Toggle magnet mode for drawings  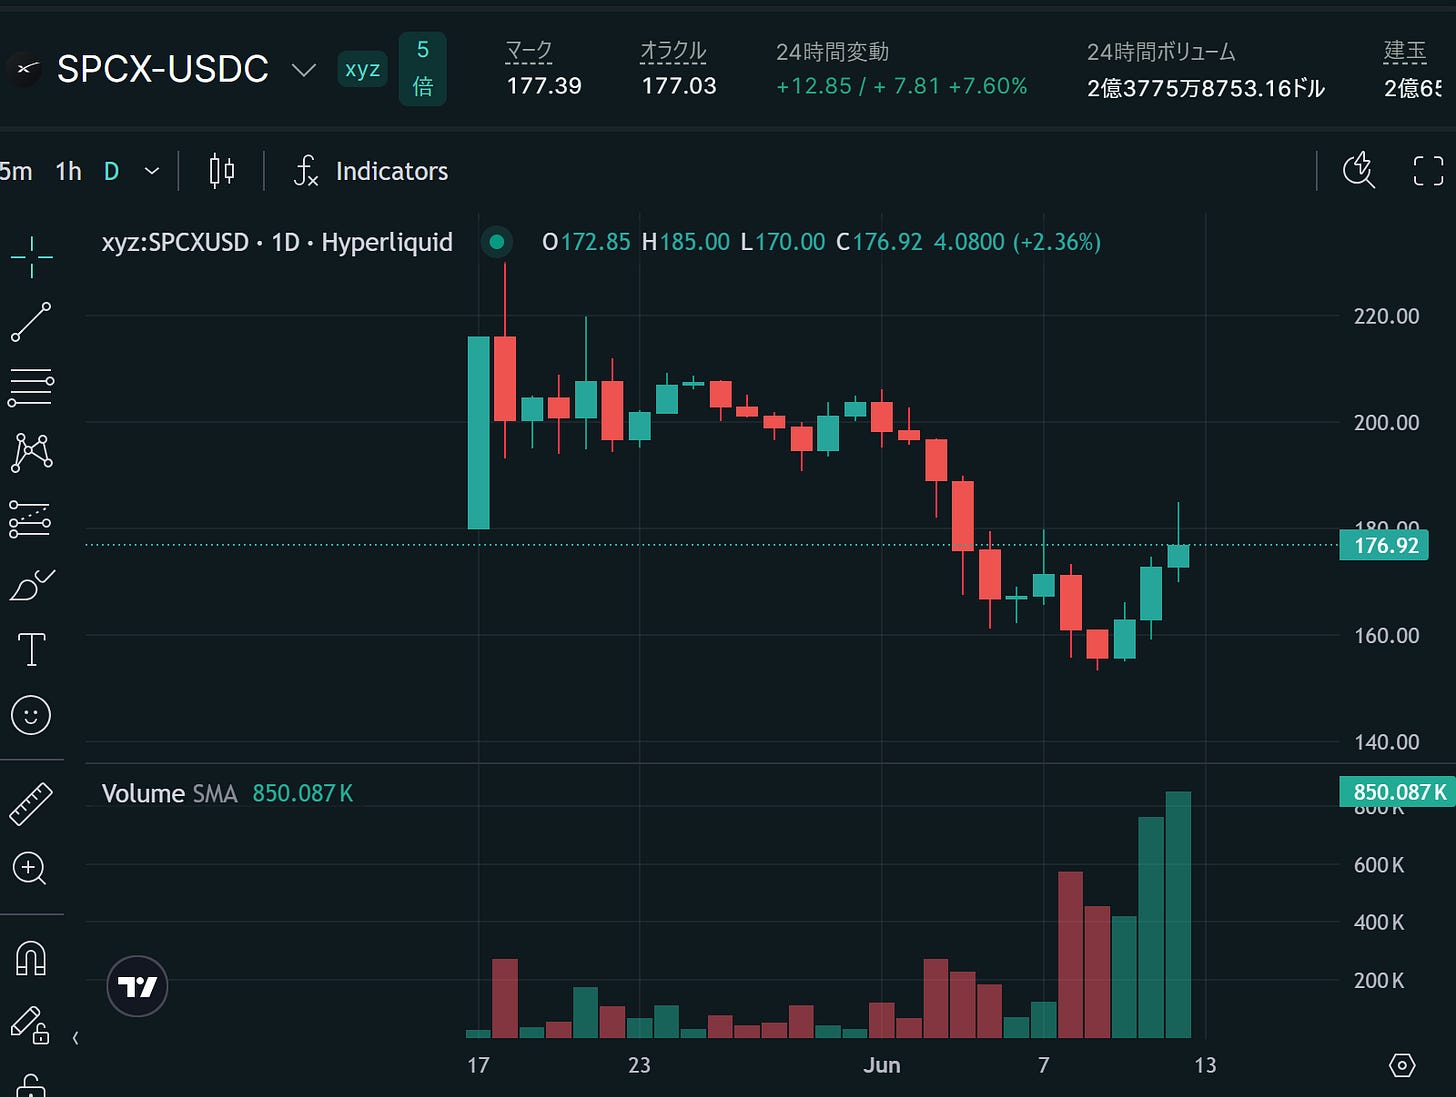point(31,958)
